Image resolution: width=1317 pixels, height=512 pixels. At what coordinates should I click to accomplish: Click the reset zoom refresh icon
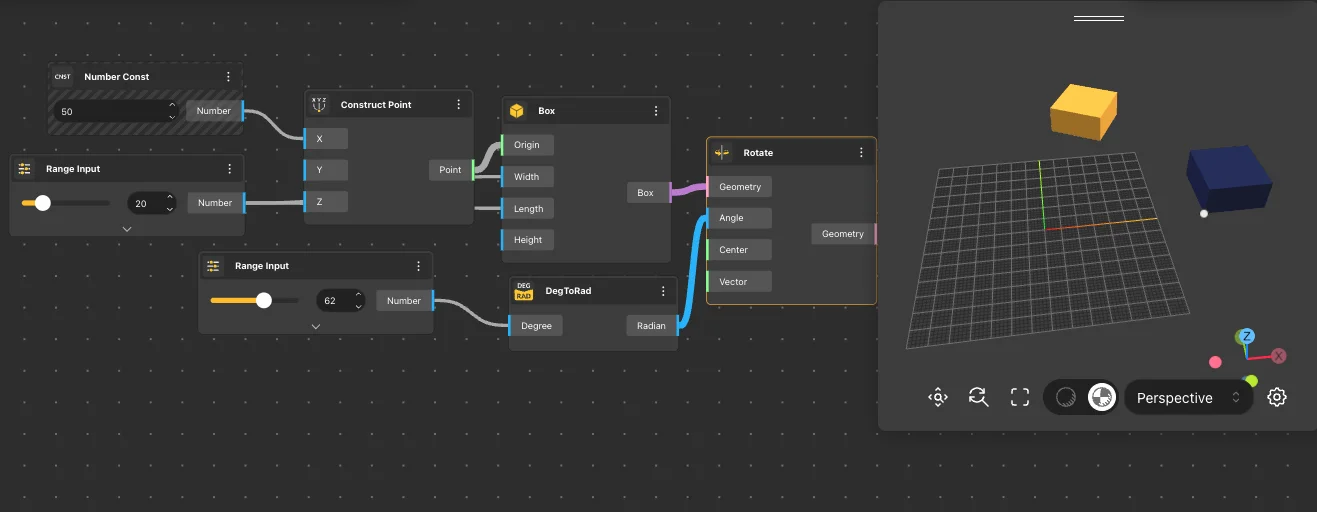click(978, 397)
